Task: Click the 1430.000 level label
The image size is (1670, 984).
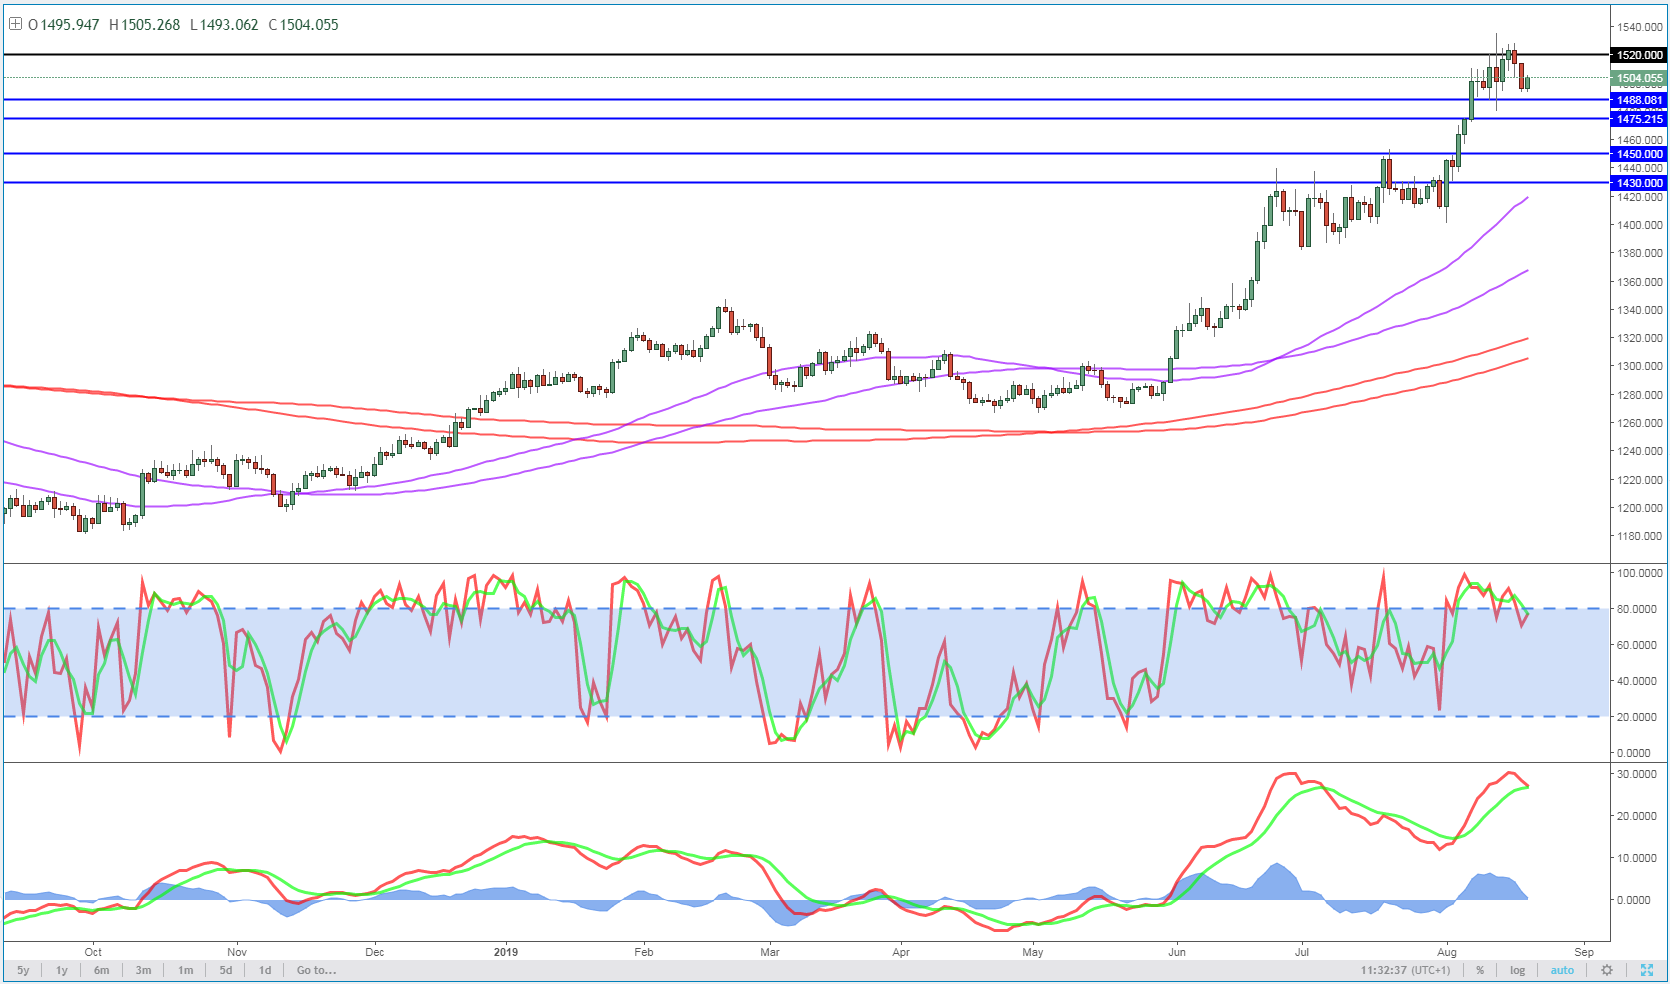Action: click(1640, 183)
